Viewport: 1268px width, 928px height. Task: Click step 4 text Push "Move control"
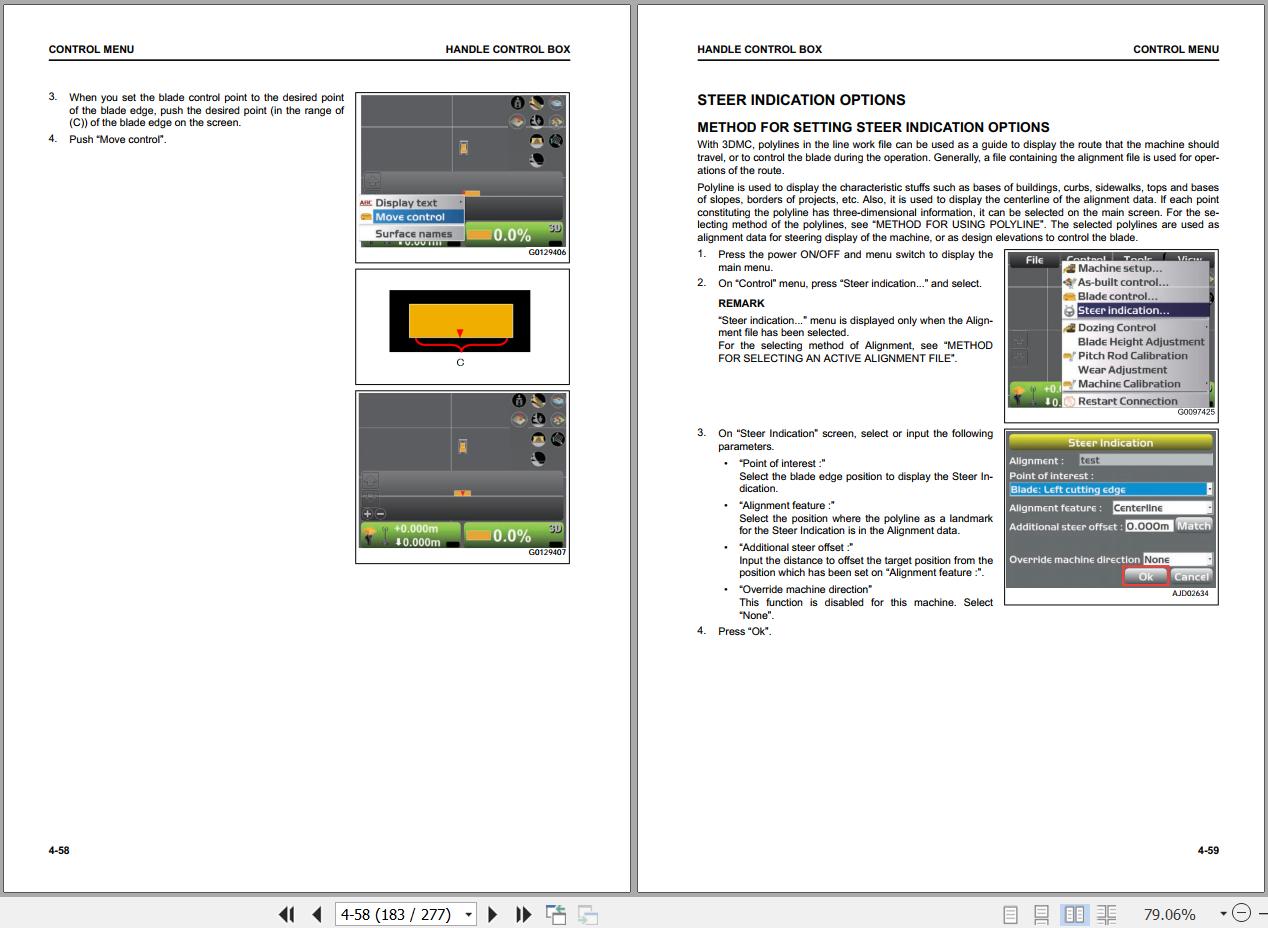pos(118,139)
